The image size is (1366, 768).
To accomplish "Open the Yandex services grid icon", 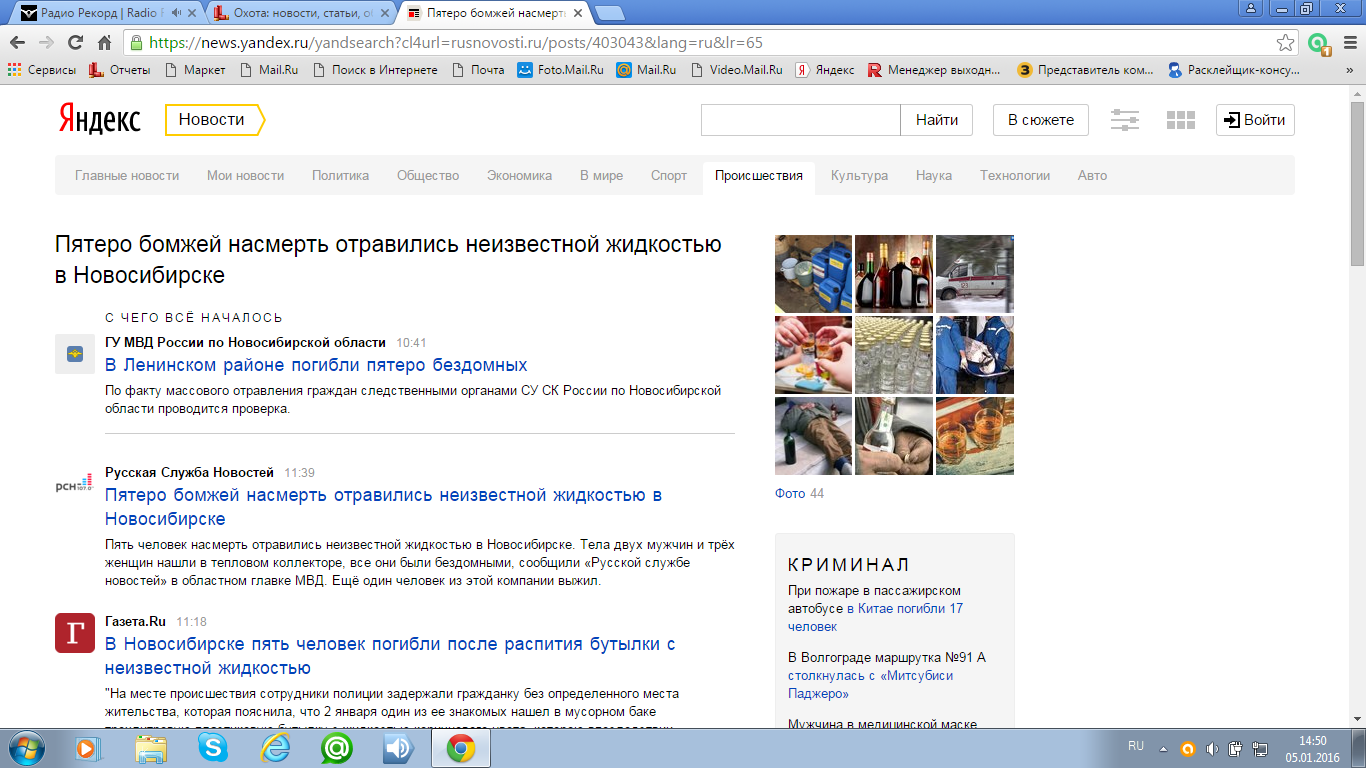I will point(1181,120).
